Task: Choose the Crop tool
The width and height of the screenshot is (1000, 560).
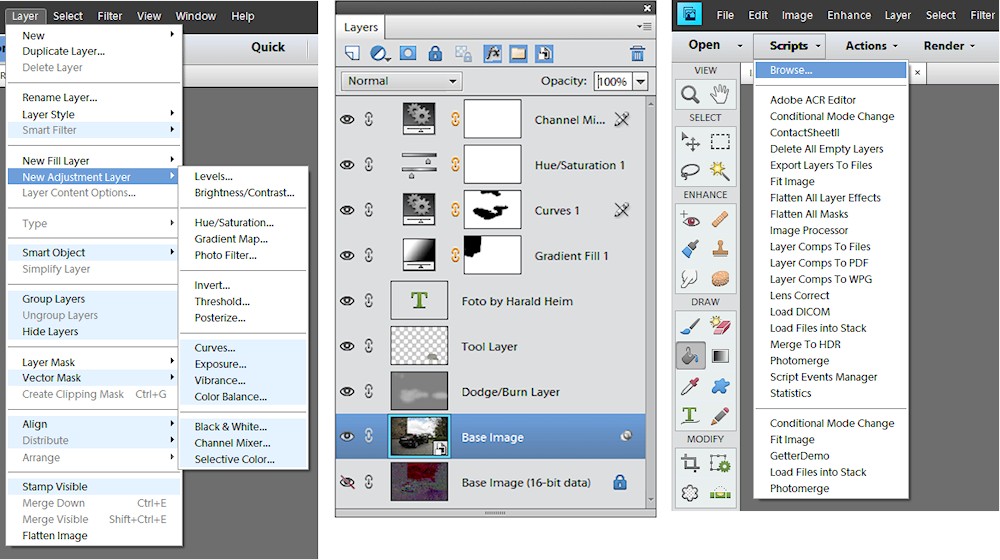Action: click(690, 463)
